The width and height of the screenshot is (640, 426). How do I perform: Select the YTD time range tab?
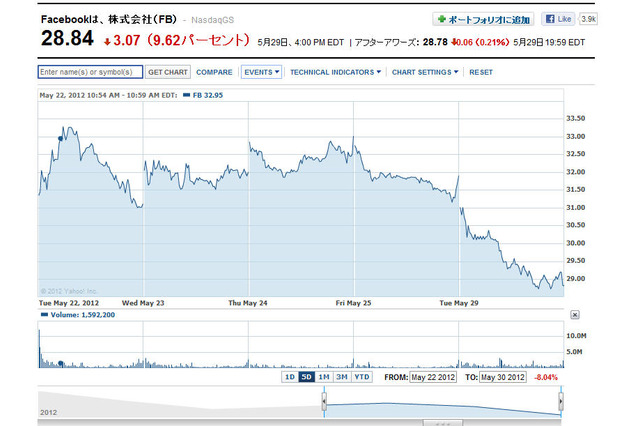point(362,377)
